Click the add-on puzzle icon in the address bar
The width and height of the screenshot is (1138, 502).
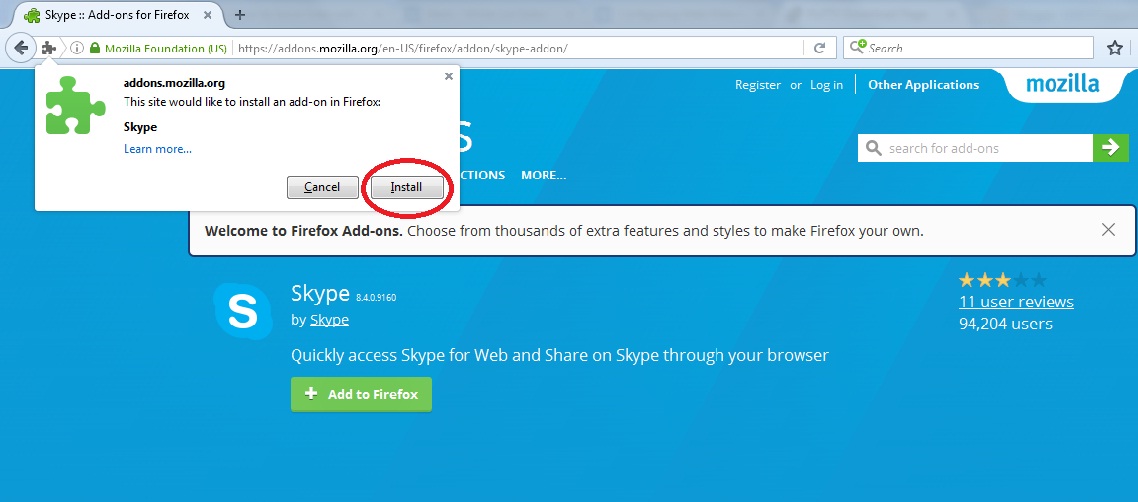49,48
